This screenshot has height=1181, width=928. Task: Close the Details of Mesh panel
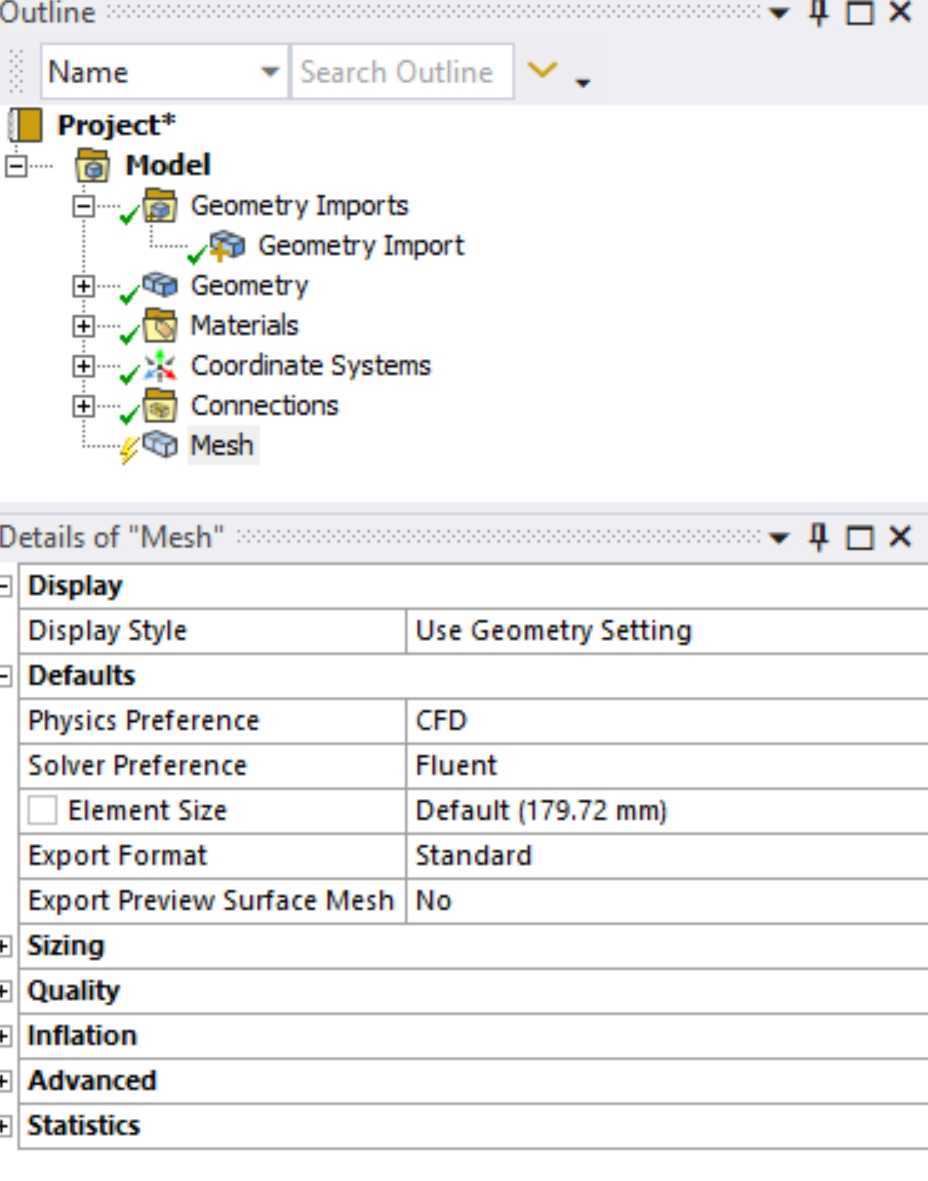[900, 536]
